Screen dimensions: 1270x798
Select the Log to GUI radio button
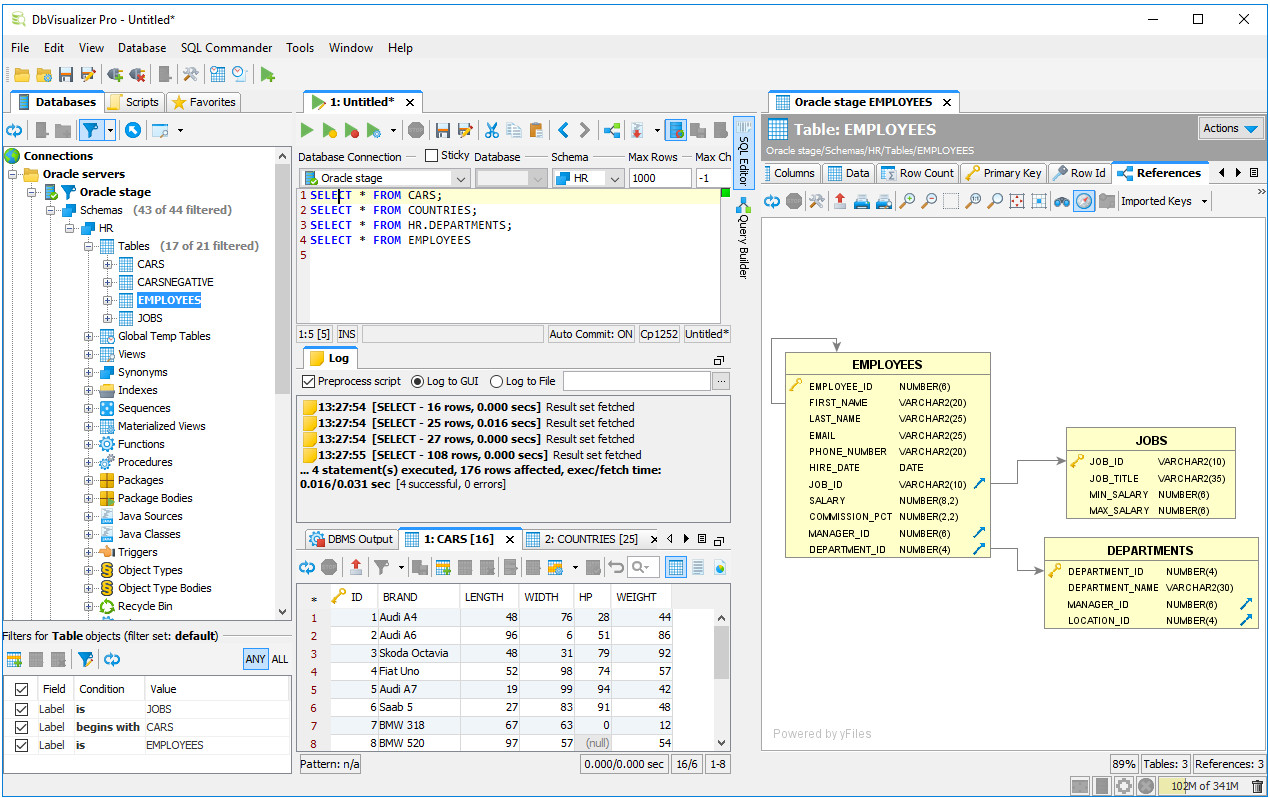pyautogui.click(x=417, y=381)
